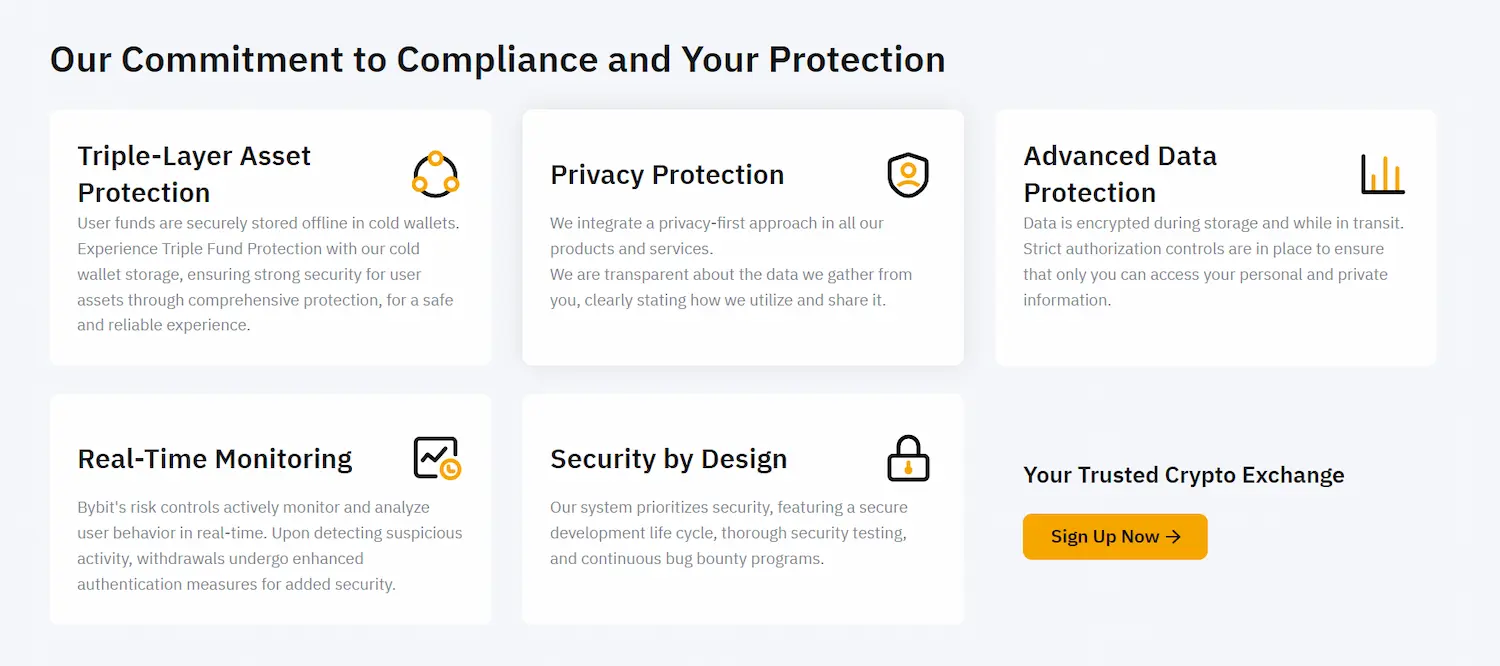Click the Your Trusted Crypto Exchange text
This screenshot has width=1500, height=666.
1183,475
